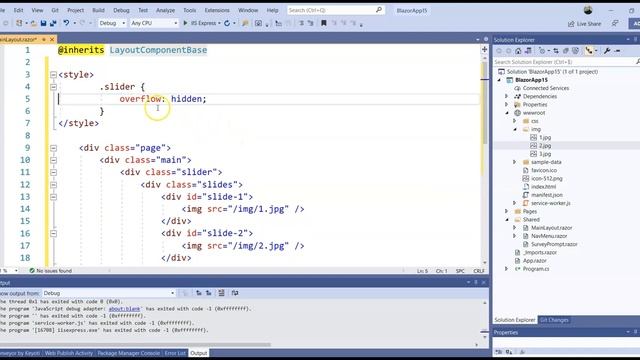The width and height of the screenshot is (640, 360).
Task: Click the Undo arrow icon
Action: pyautogui.click(x=66, y=23)
